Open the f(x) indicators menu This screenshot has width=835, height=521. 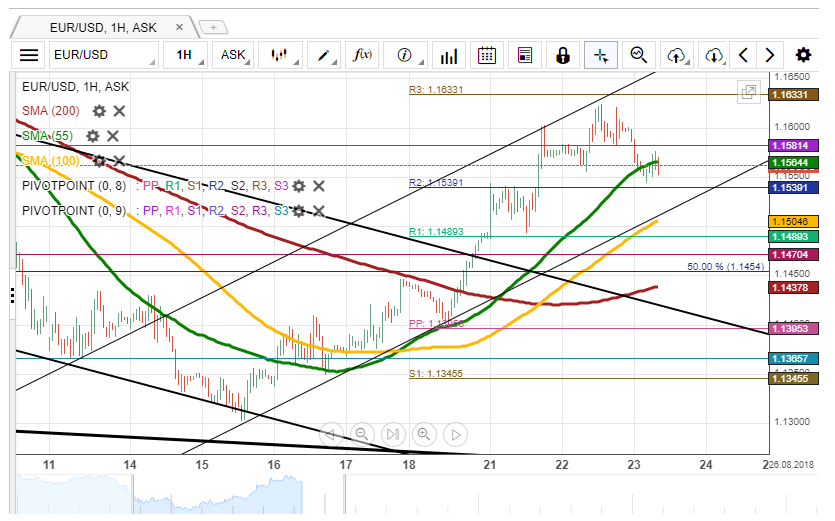(364, 55)
